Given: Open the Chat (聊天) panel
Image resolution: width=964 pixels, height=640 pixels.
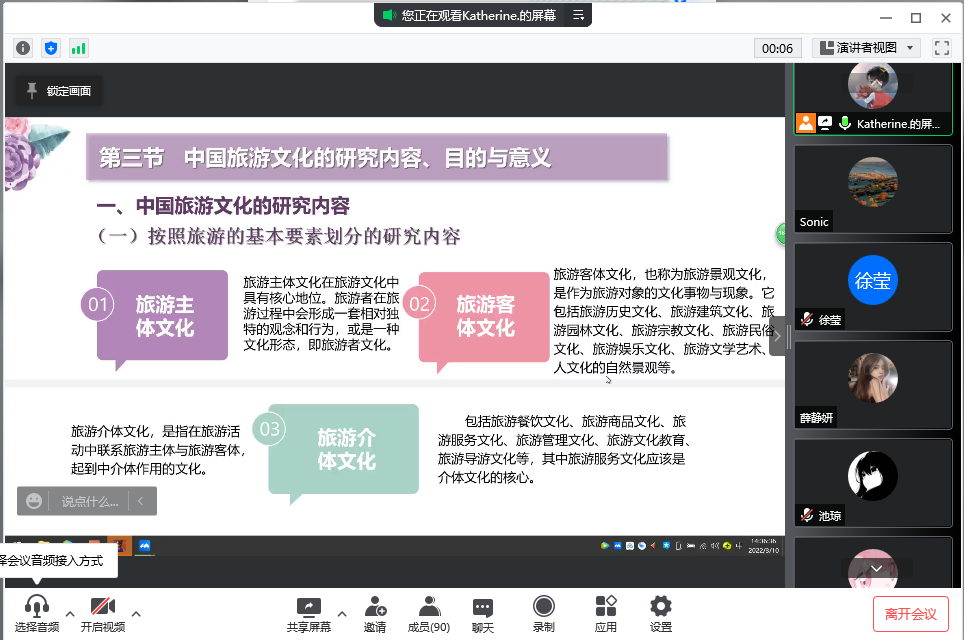Looking at the screenshot, I should coord(483,613).
